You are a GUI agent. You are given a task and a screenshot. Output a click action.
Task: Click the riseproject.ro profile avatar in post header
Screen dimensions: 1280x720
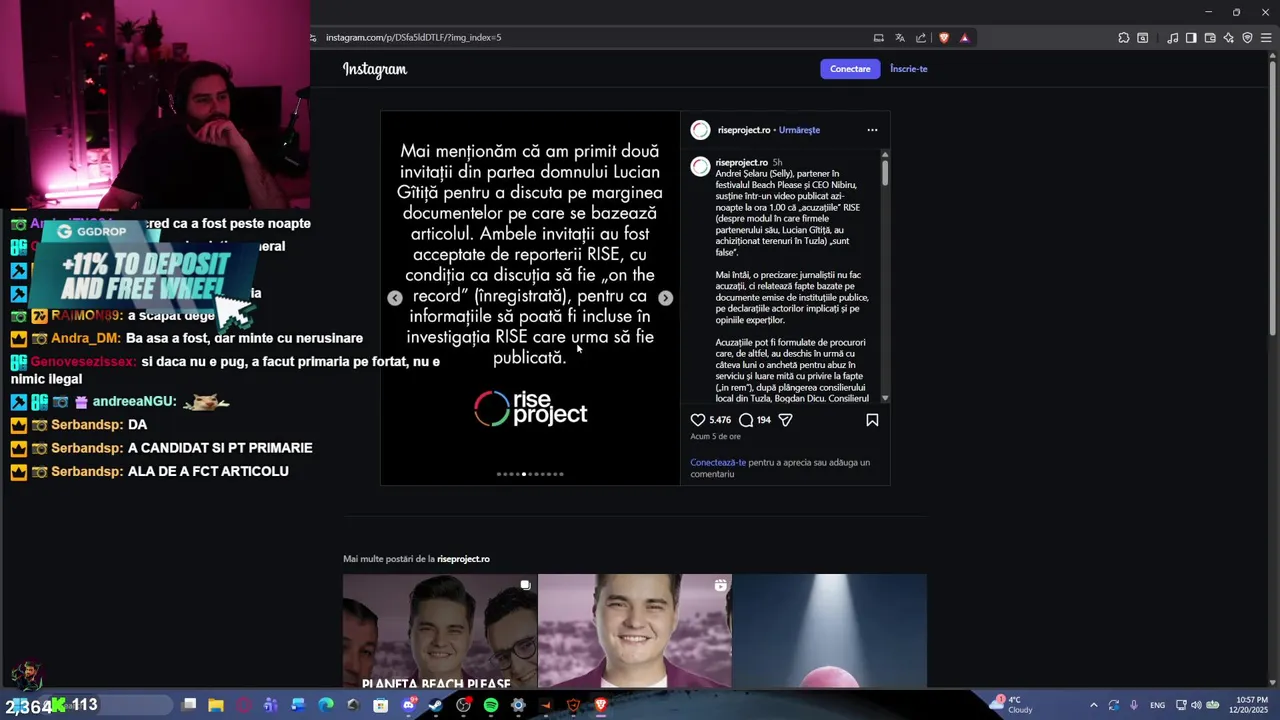click(700, 130)
